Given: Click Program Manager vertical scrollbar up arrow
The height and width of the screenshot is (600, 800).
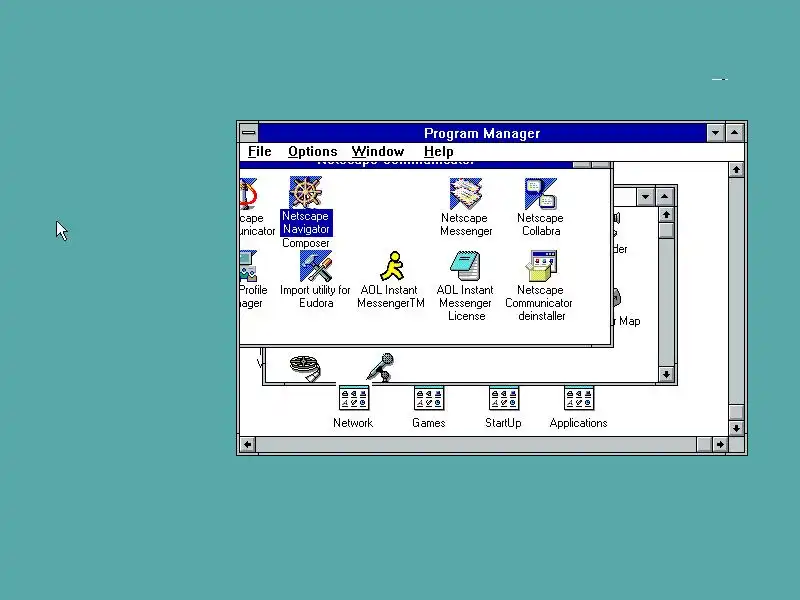Looking at the screenshot, I should pyautogui.click(x=736, y=170).
